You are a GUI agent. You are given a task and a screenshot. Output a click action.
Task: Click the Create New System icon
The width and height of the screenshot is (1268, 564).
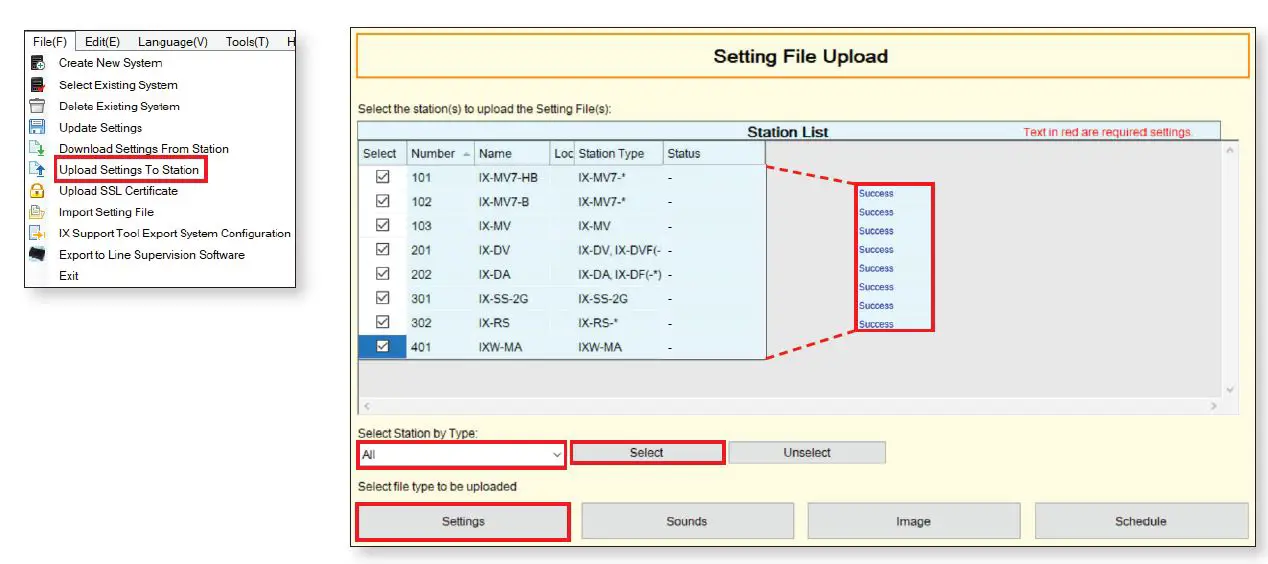[x=38, y=63]
